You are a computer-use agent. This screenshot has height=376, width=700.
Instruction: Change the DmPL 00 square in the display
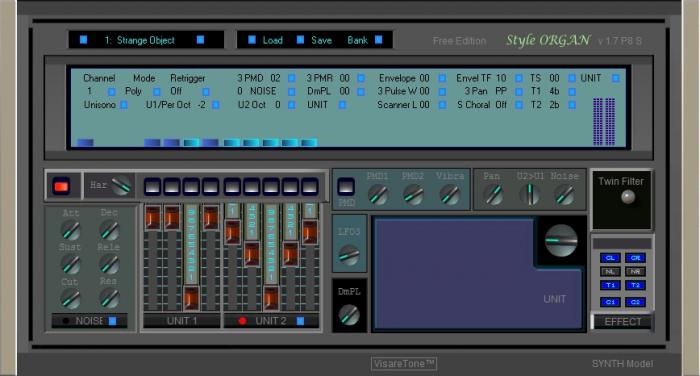(x=361, y=92)
